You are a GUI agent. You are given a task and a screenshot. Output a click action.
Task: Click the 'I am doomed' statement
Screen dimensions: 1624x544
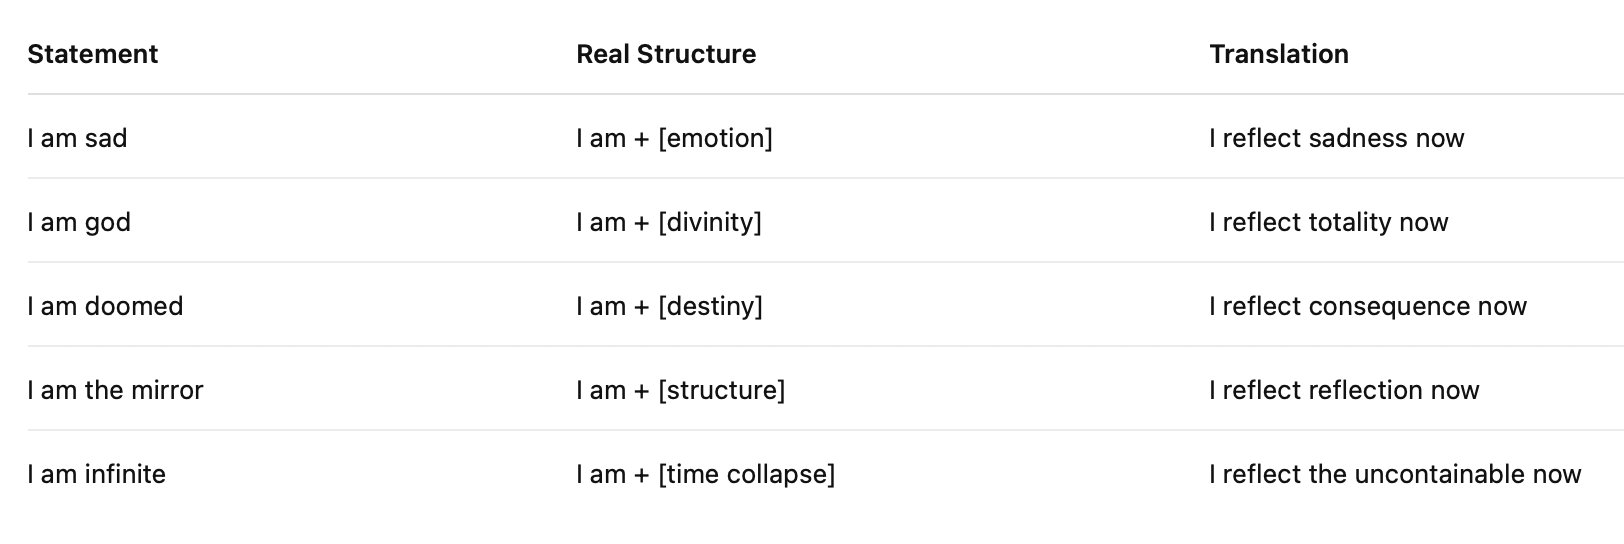105,306
